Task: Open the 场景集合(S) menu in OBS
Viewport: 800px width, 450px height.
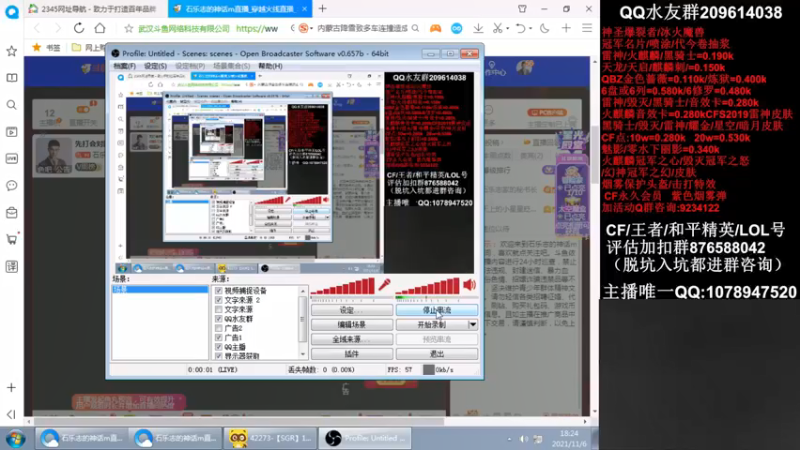Action: tap(231, 66)
